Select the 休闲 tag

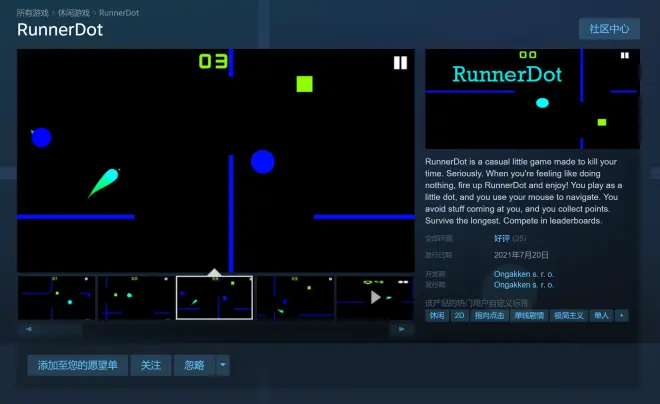[x=437, y=316]
